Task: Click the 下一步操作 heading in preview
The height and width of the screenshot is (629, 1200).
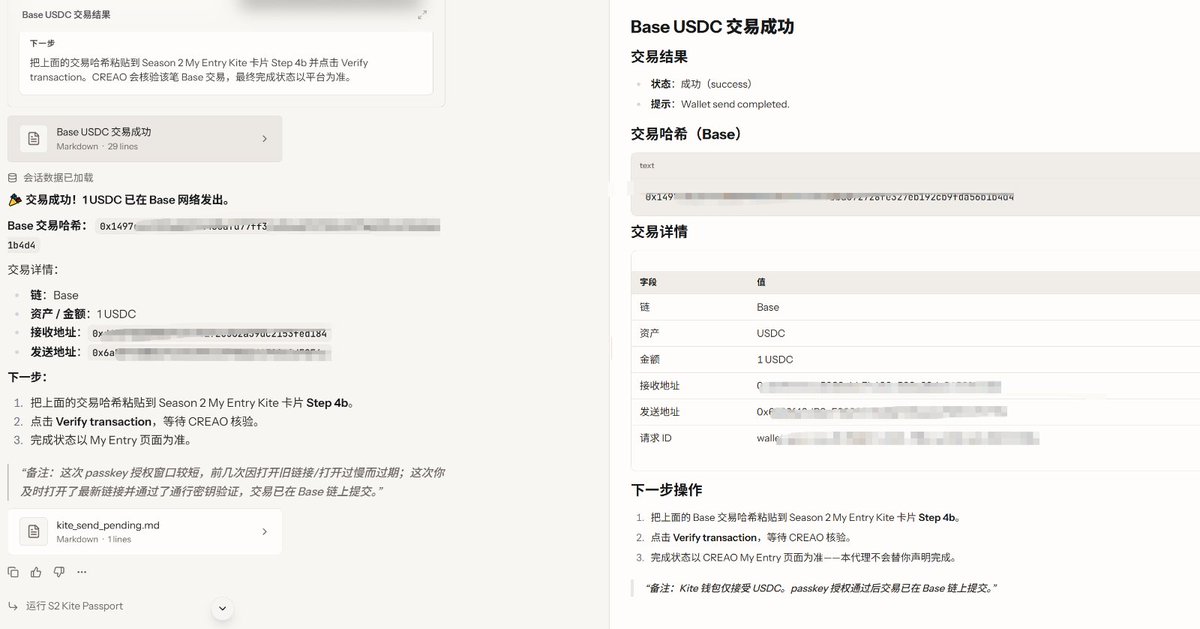Action: [666, 490]
